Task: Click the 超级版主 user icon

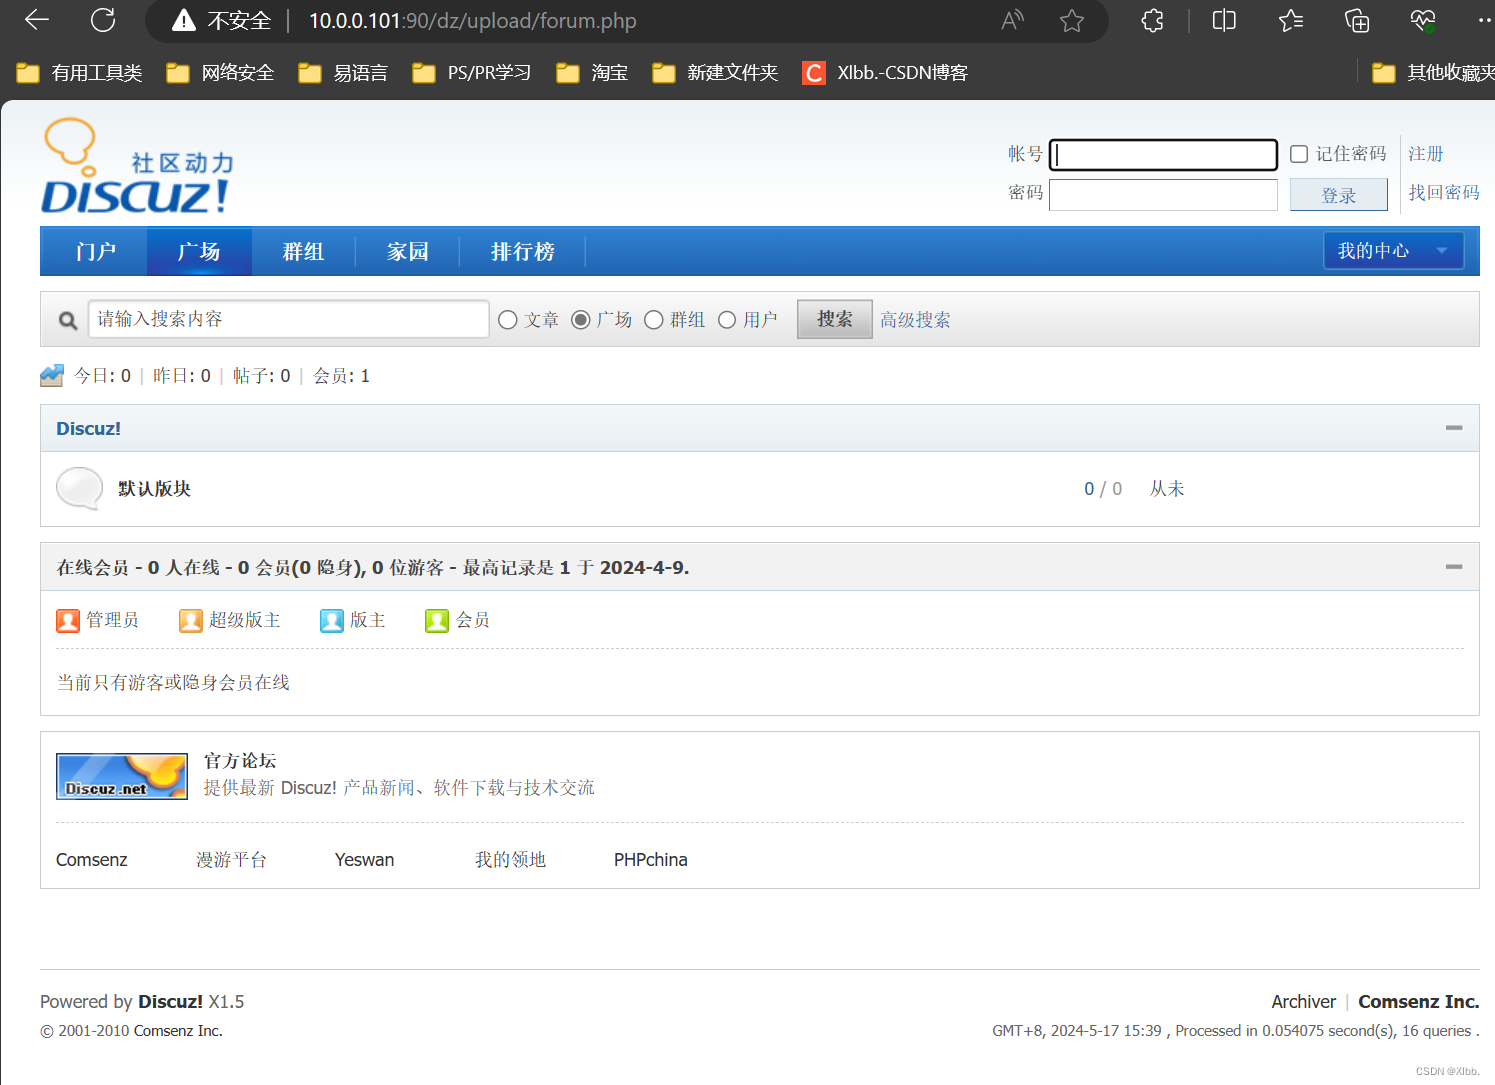Action: [191, 621]
